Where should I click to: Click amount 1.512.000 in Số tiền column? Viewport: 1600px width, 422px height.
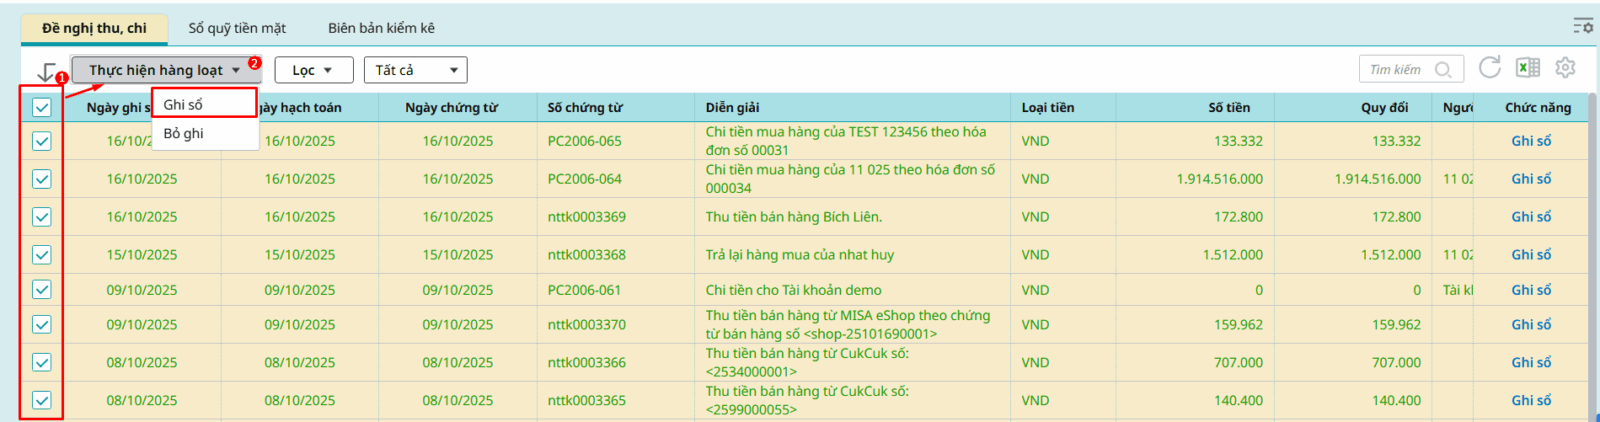1233,255
